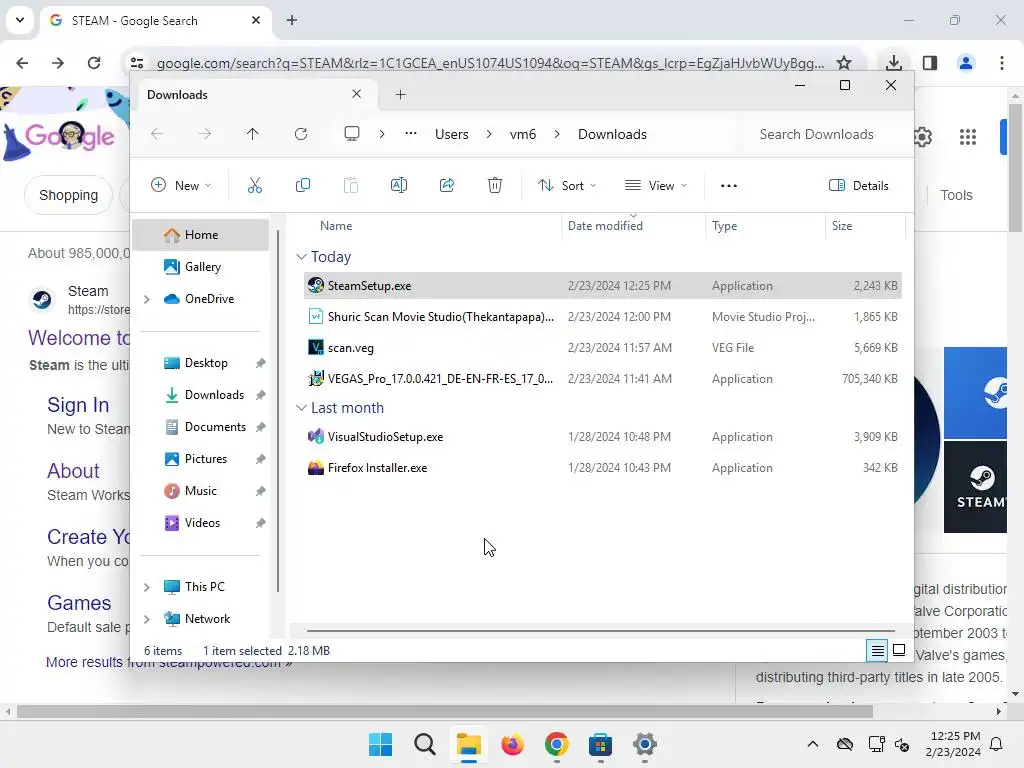Switch to large thumbnails view icon in status bar
1024x768 pixels.
(x=899, y=650)
